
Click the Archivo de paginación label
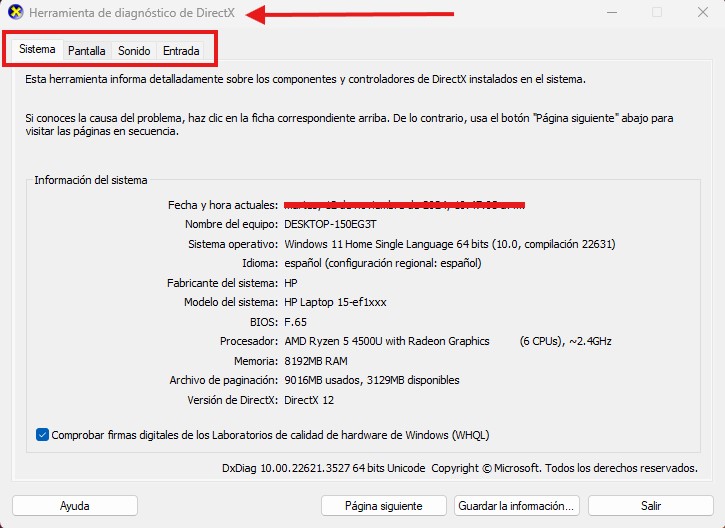(x=224, y=381)
